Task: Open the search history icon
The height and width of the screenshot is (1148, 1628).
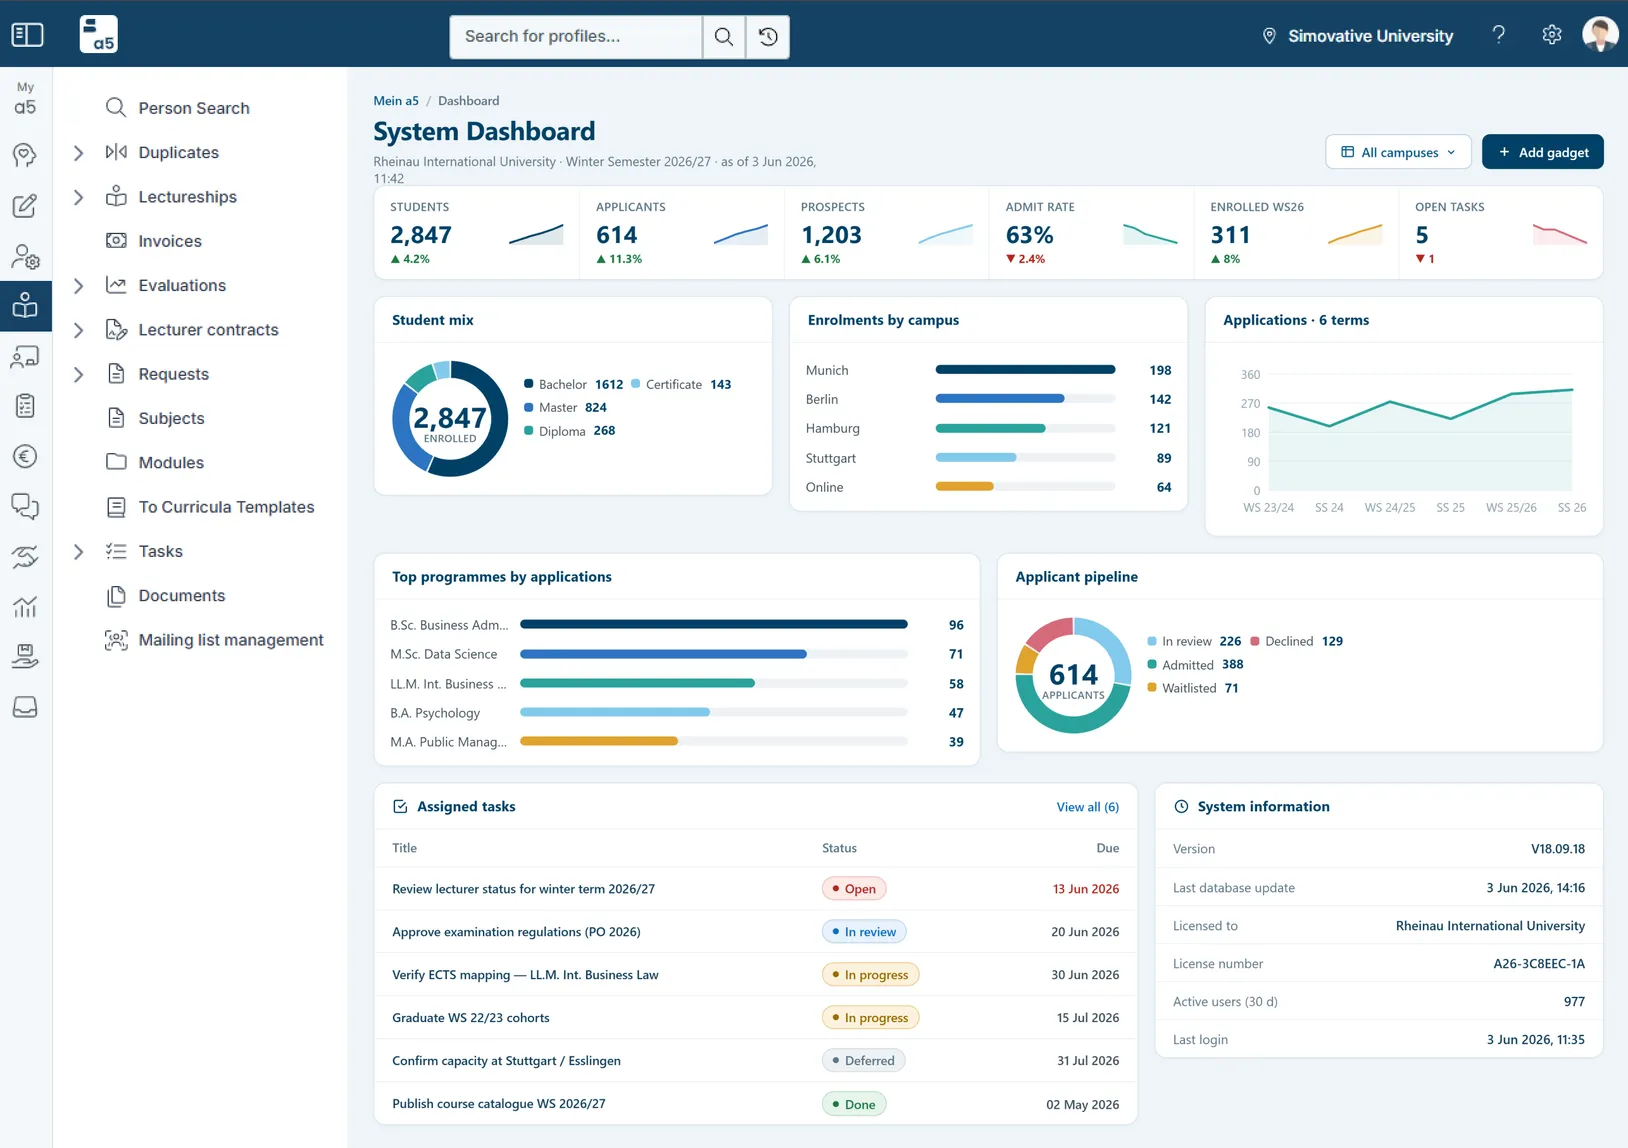Action: pyautogui.click(x=768, y=37)
